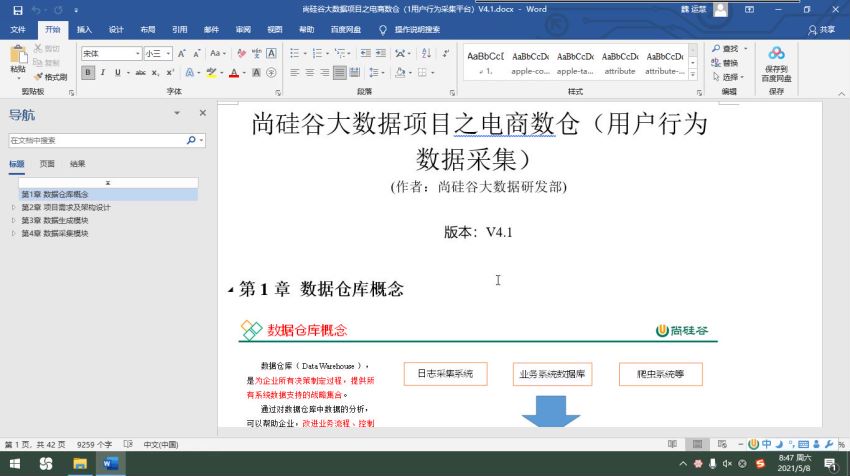This screenshot has height=476, width=850.
Task: Apply subscript formatting
Action: click(155, 72)
